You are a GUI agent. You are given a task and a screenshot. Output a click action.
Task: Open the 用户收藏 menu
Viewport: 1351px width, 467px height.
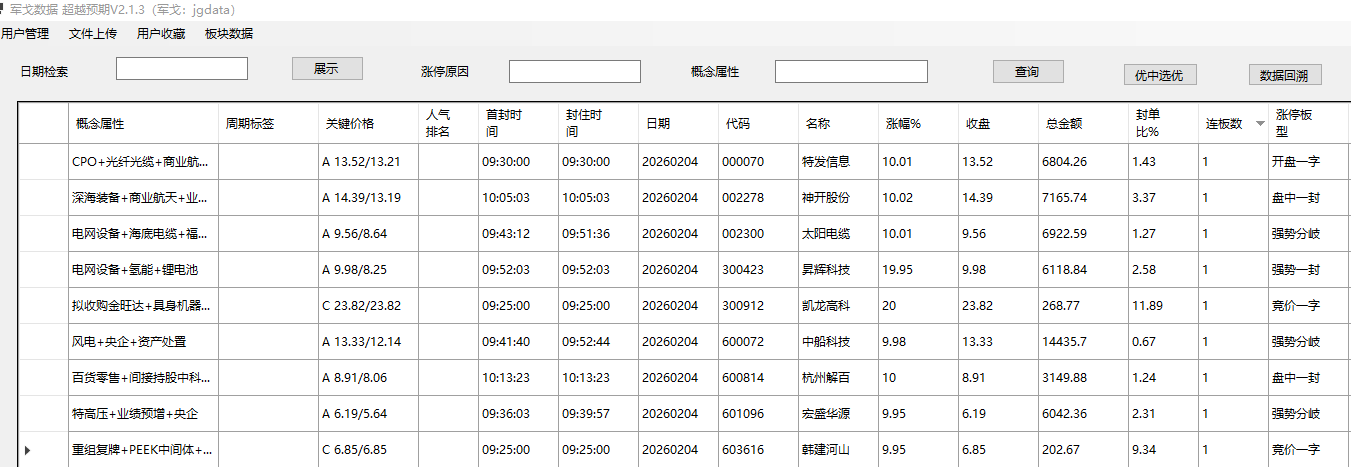(x=161, y=33)
